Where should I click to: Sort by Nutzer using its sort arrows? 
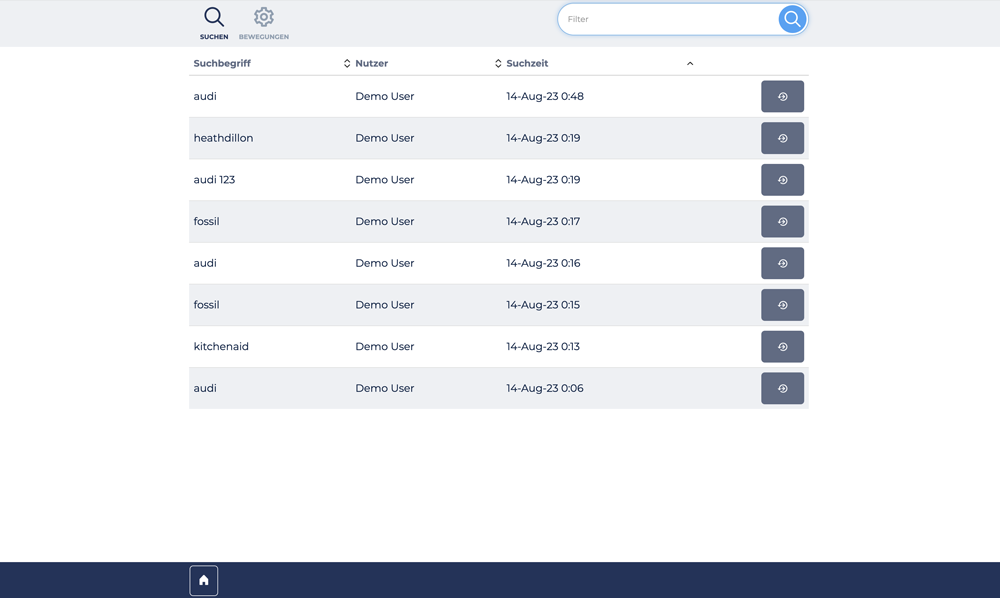pyautogui.click(x=498, y=64)
